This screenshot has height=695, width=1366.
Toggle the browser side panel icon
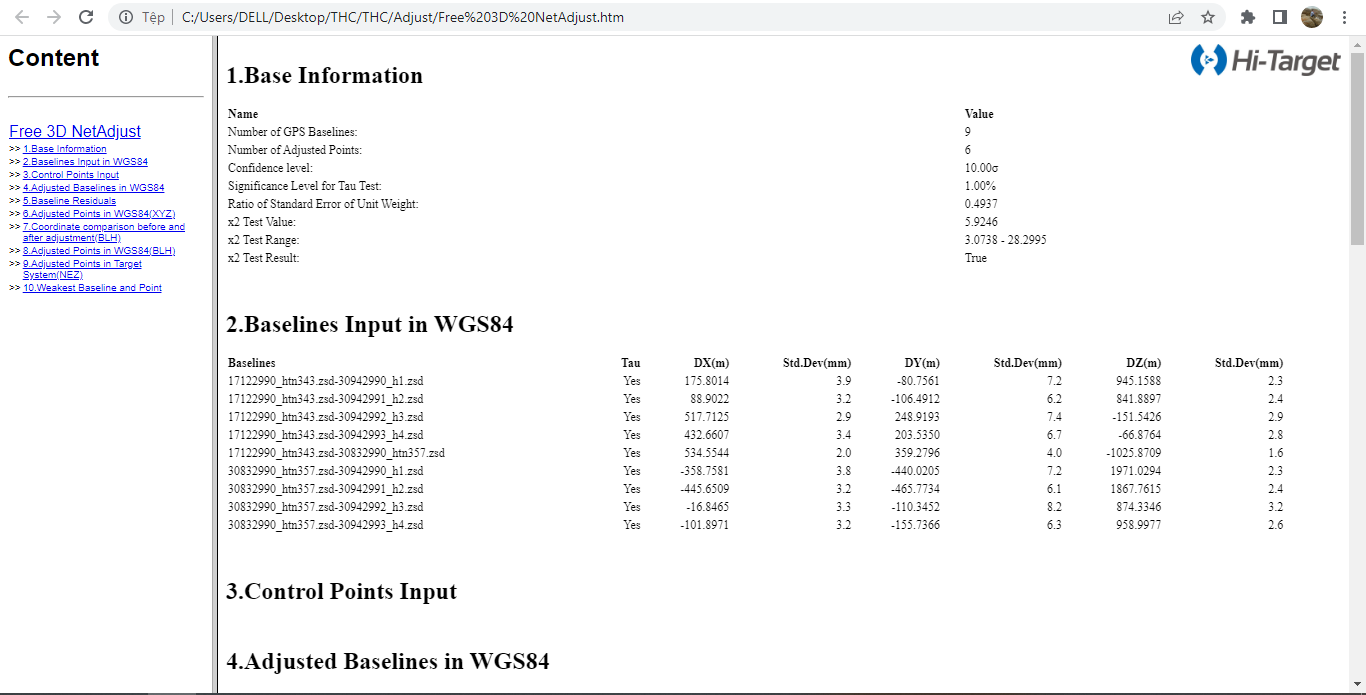[1280, 17]
